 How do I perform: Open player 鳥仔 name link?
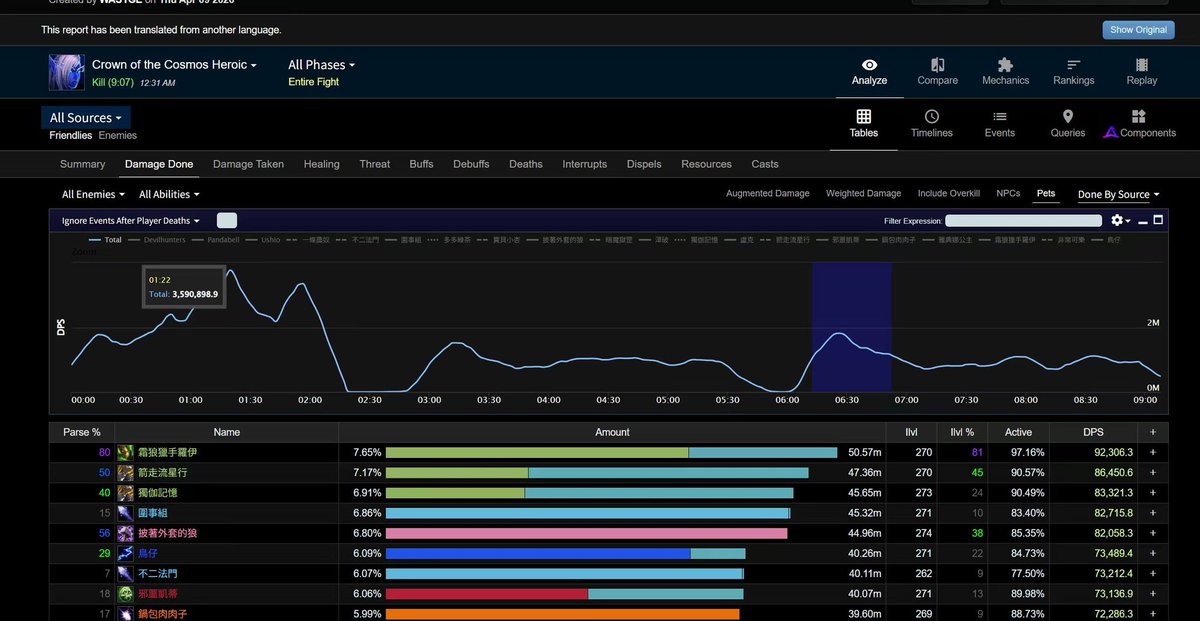click(x=147, y=553)
